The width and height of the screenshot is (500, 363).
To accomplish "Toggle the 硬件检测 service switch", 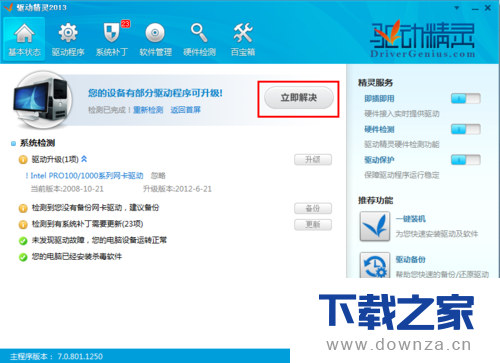I will [x=465, y=129].
